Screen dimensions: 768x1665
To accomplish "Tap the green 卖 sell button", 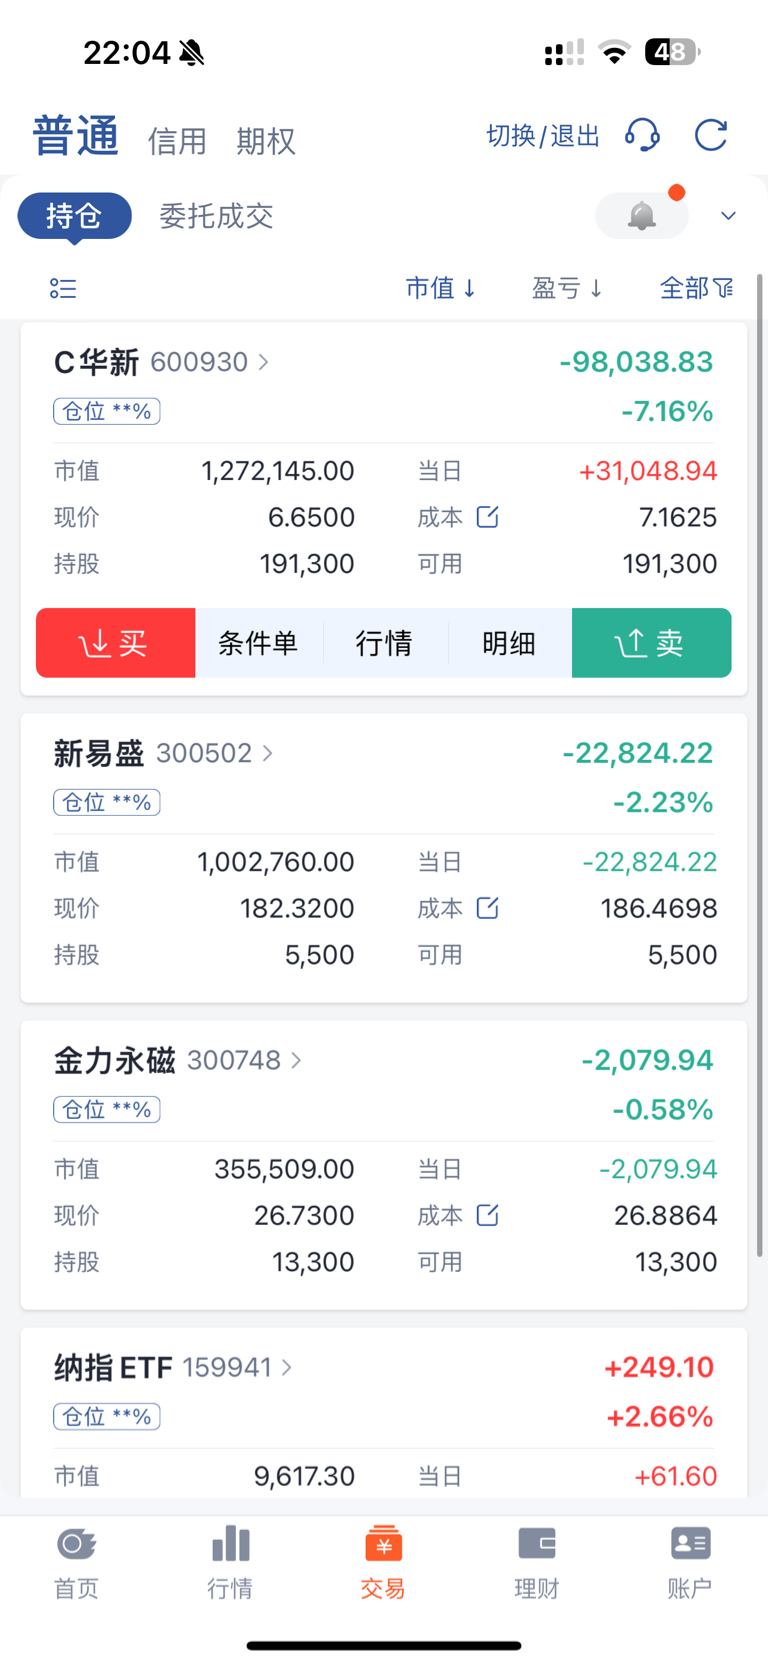I will pos(651,643).
